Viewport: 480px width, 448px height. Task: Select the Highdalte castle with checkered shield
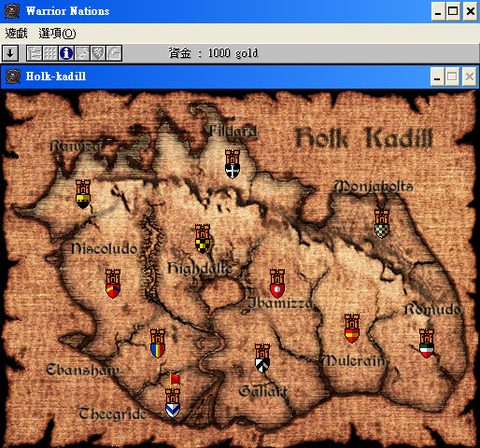[x=203, y=239]
